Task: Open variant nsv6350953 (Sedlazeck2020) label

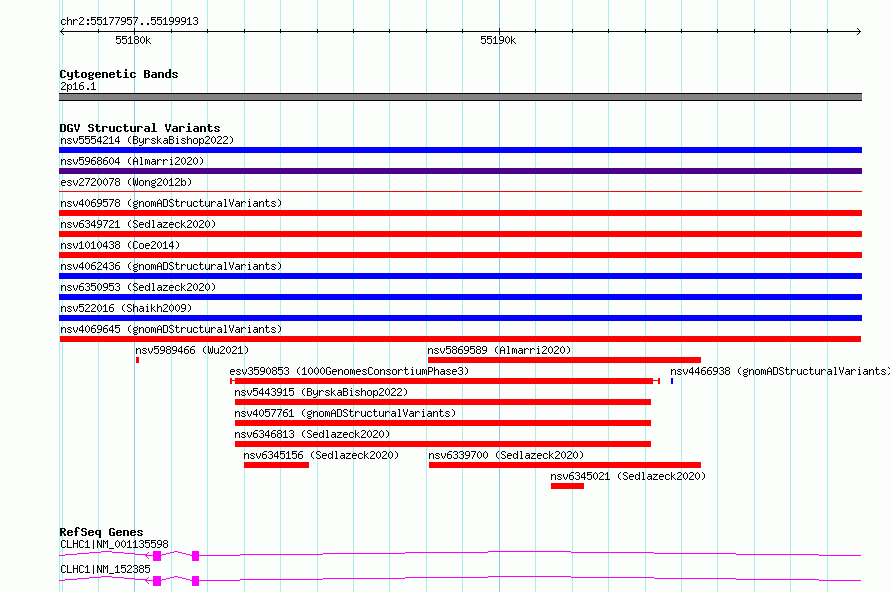Action: tap(138, 287)
